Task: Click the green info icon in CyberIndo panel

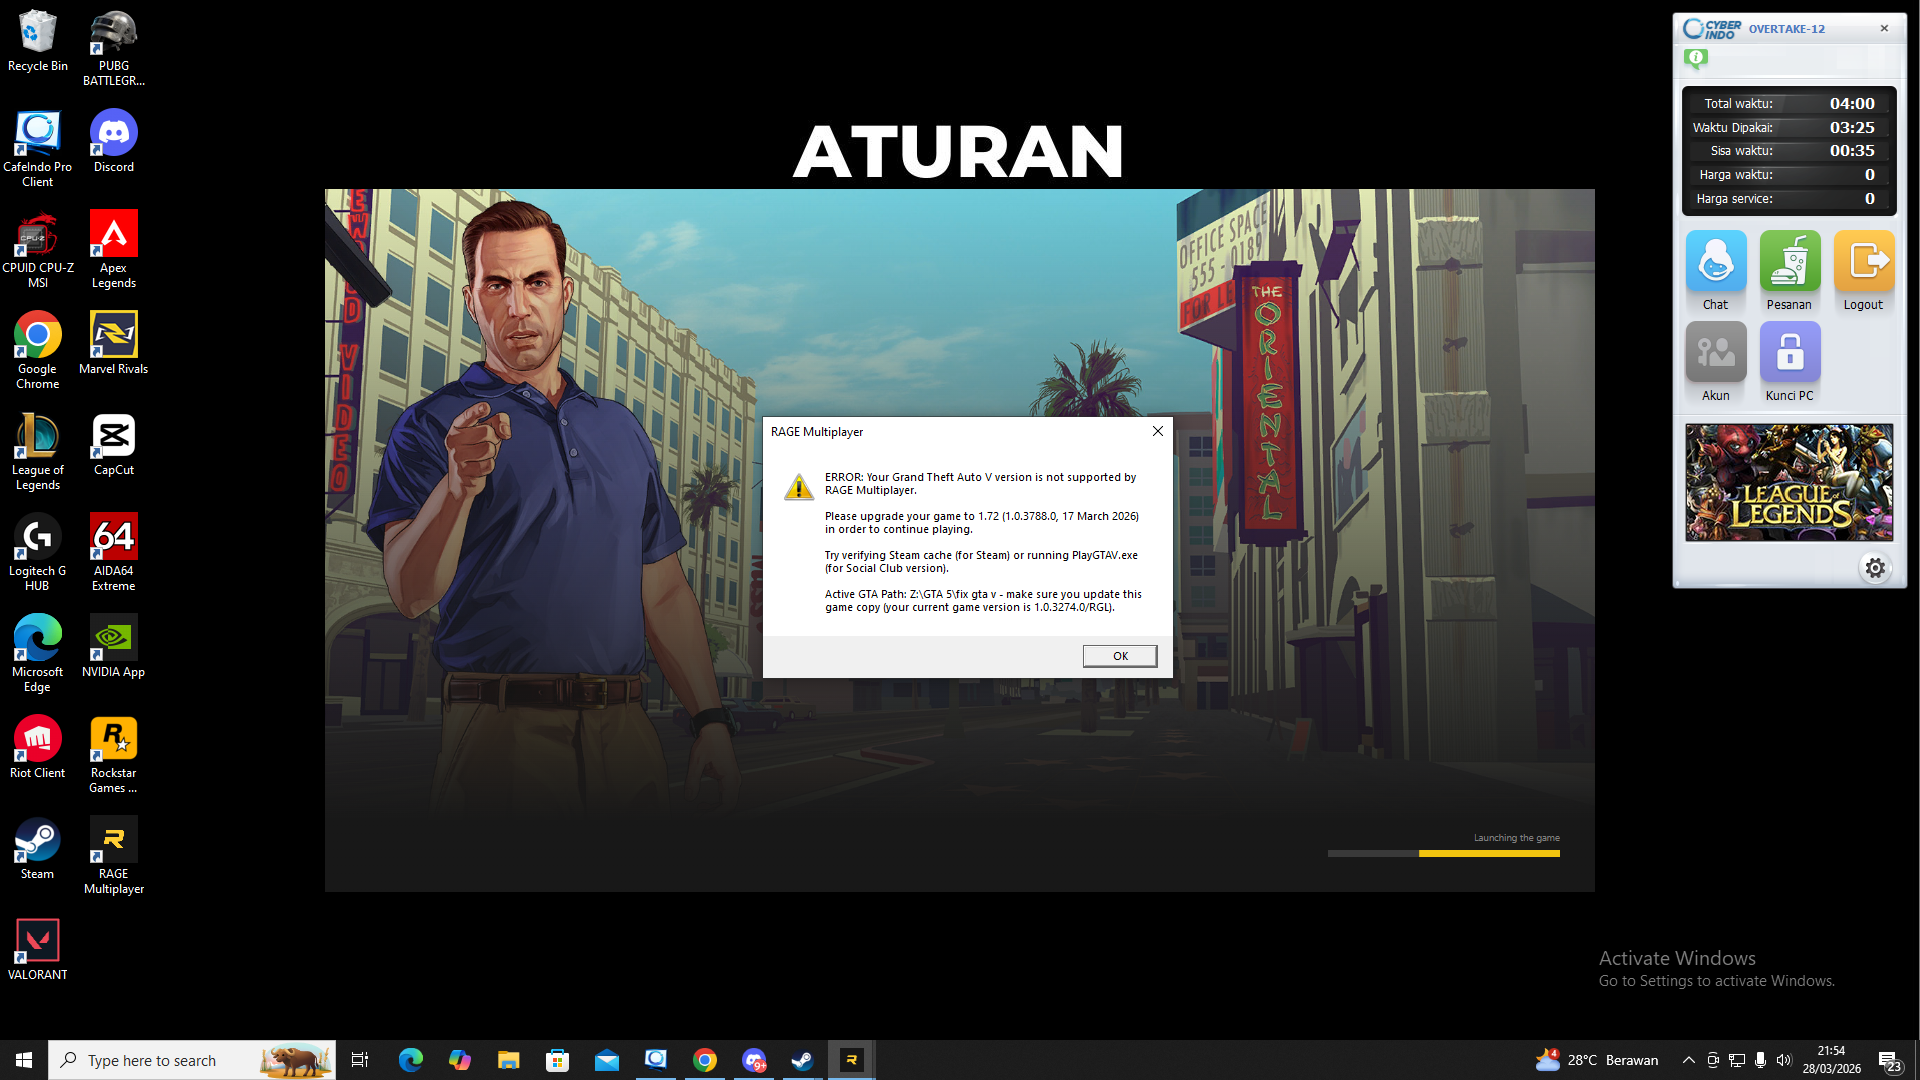Action: click(1696, 58)
